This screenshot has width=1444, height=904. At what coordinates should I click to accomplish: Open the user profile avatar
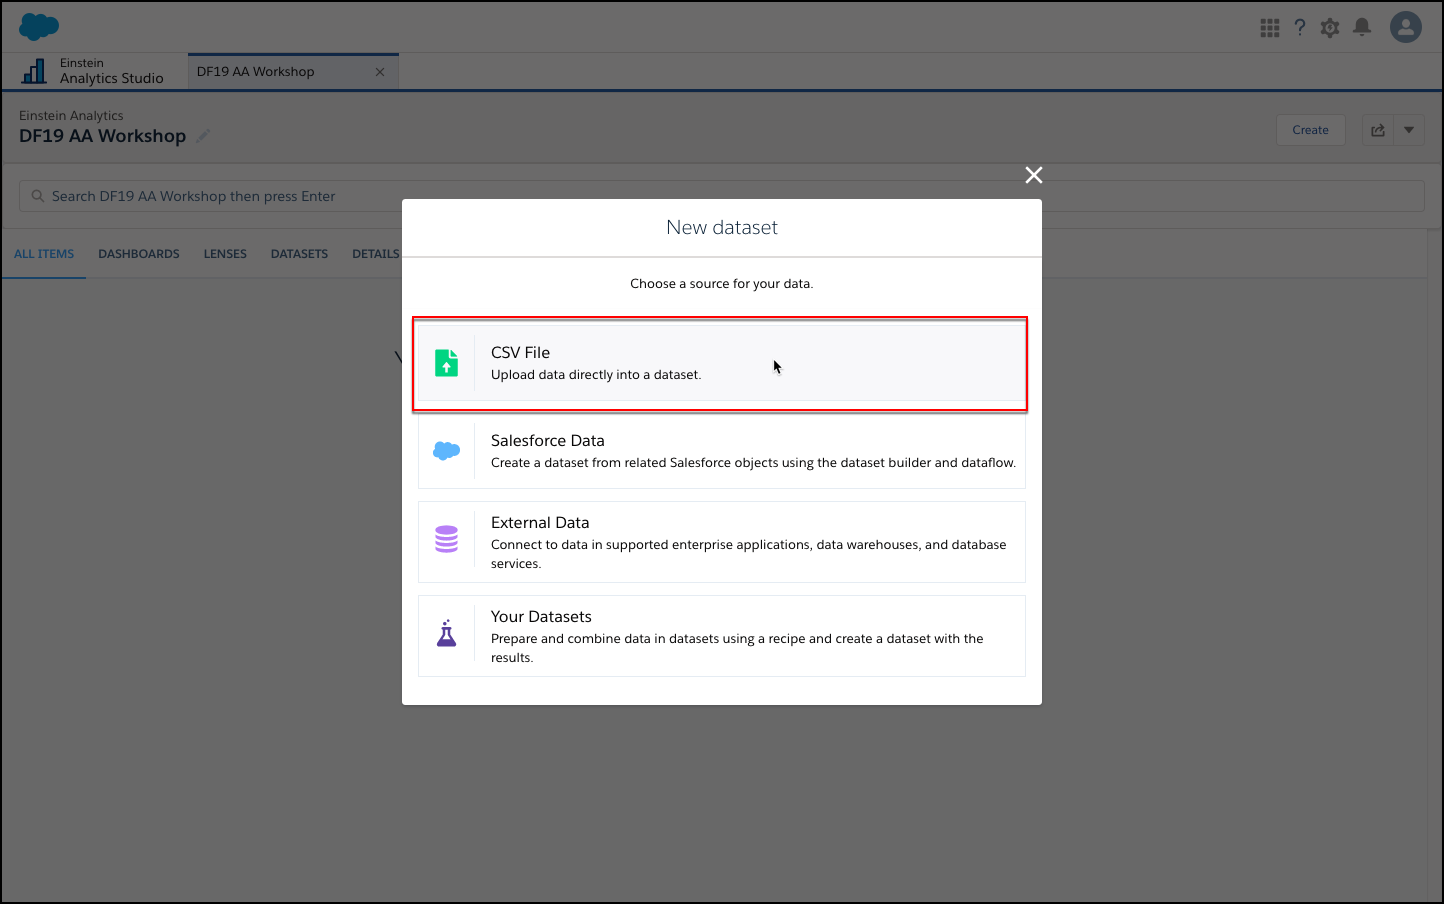click(x=1406, y=27)
